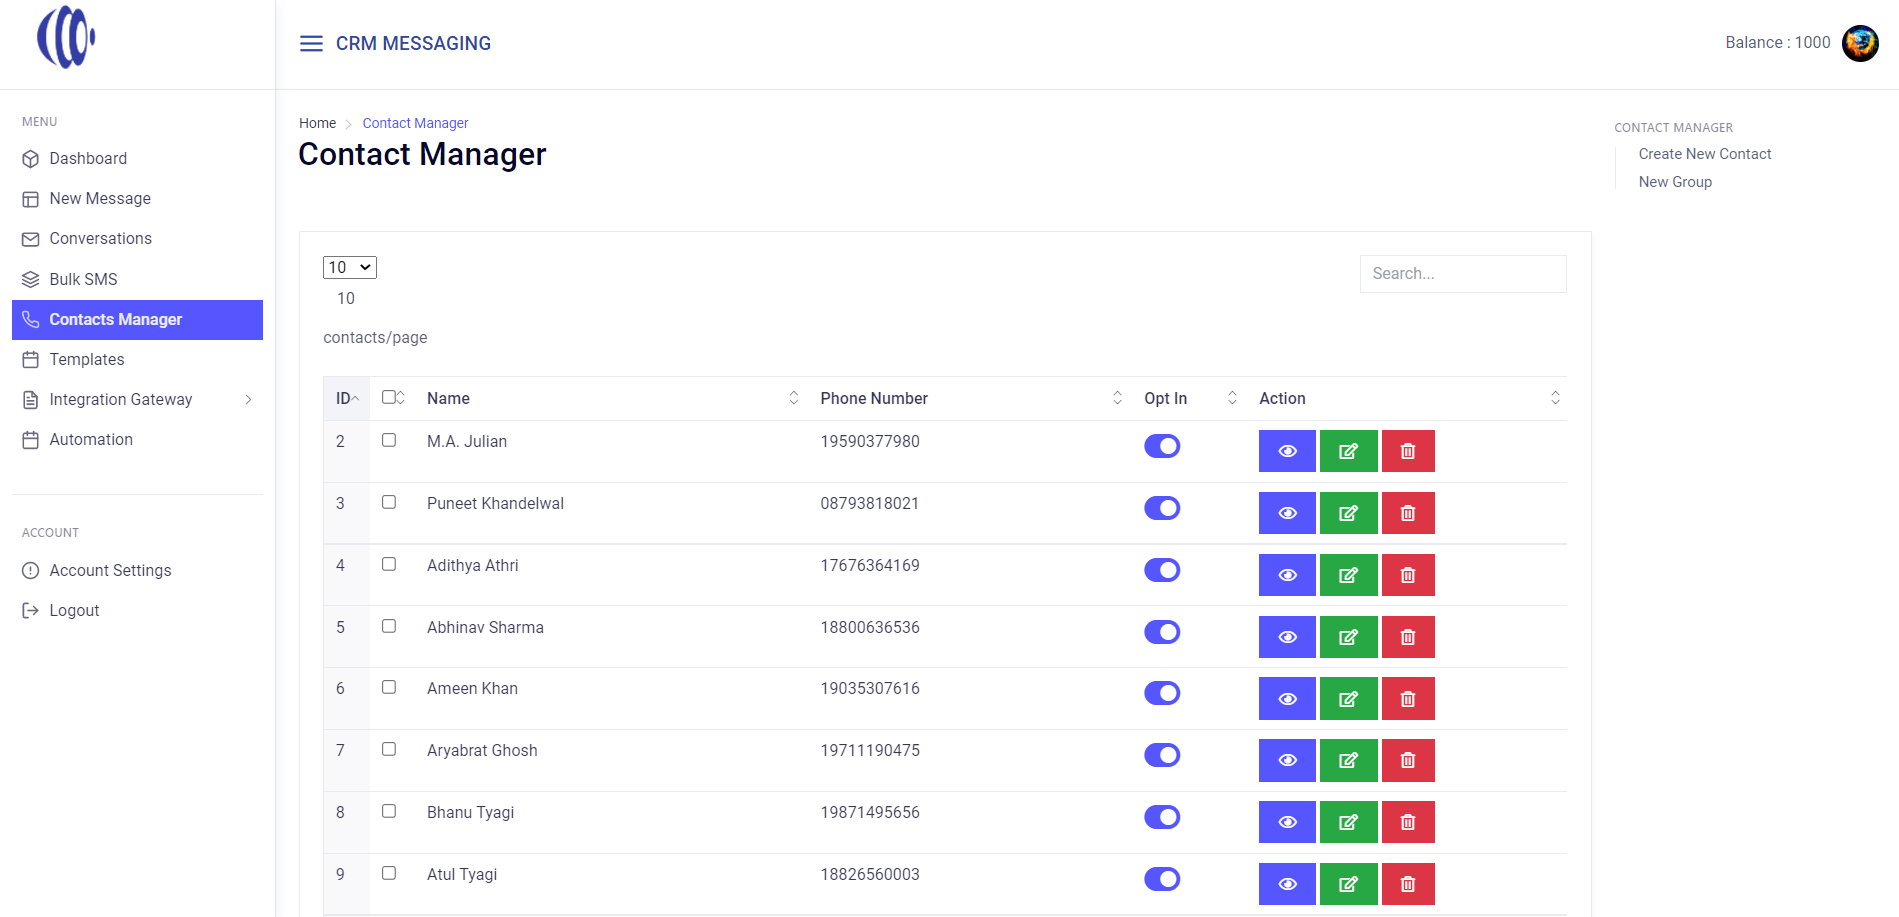Edit contact Puneet Khandelwal

(1348, 513)
